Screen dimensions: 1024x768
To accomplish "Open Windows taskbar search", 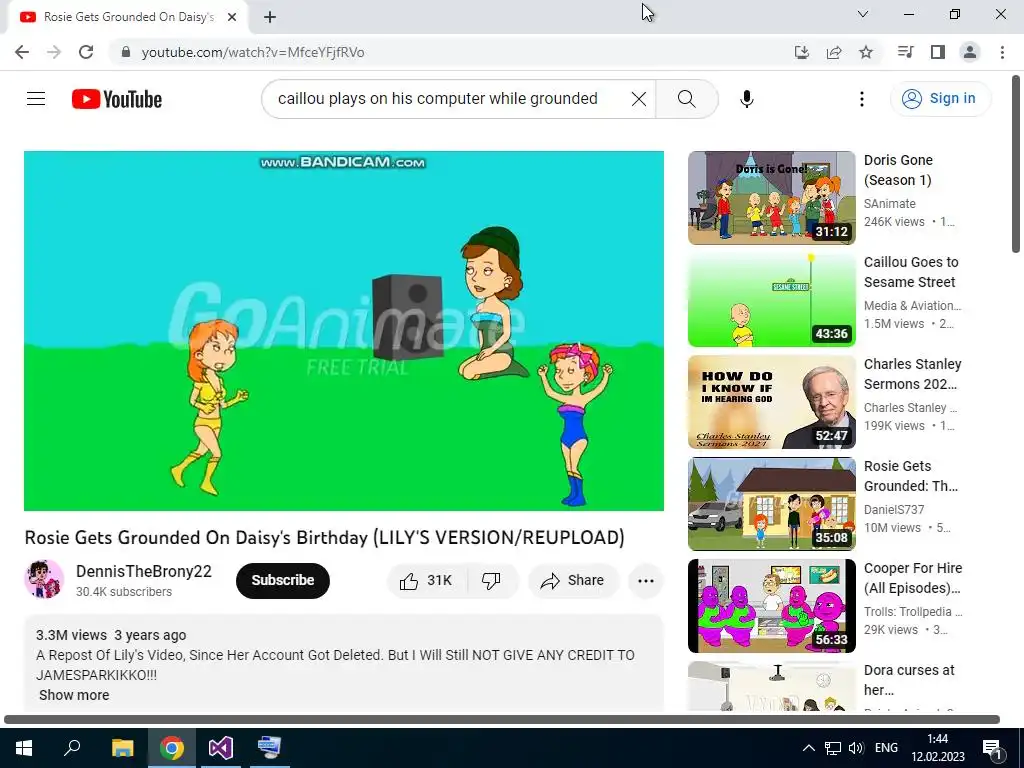I will [72, 748].
